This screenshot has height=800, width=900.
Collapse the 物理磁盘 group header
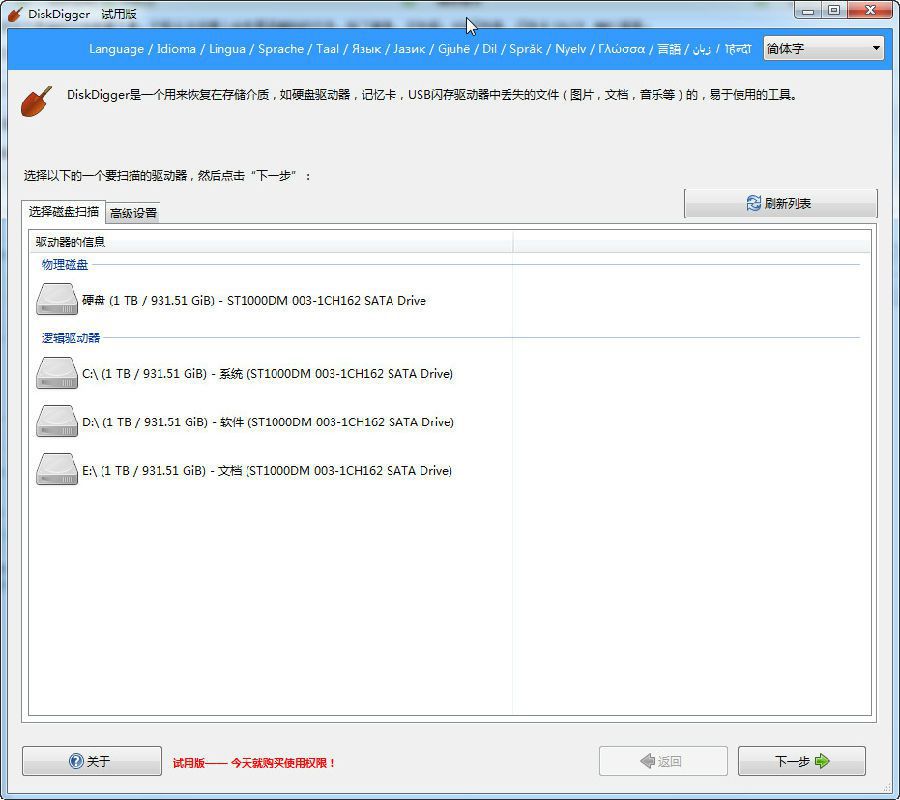[65, 265]
